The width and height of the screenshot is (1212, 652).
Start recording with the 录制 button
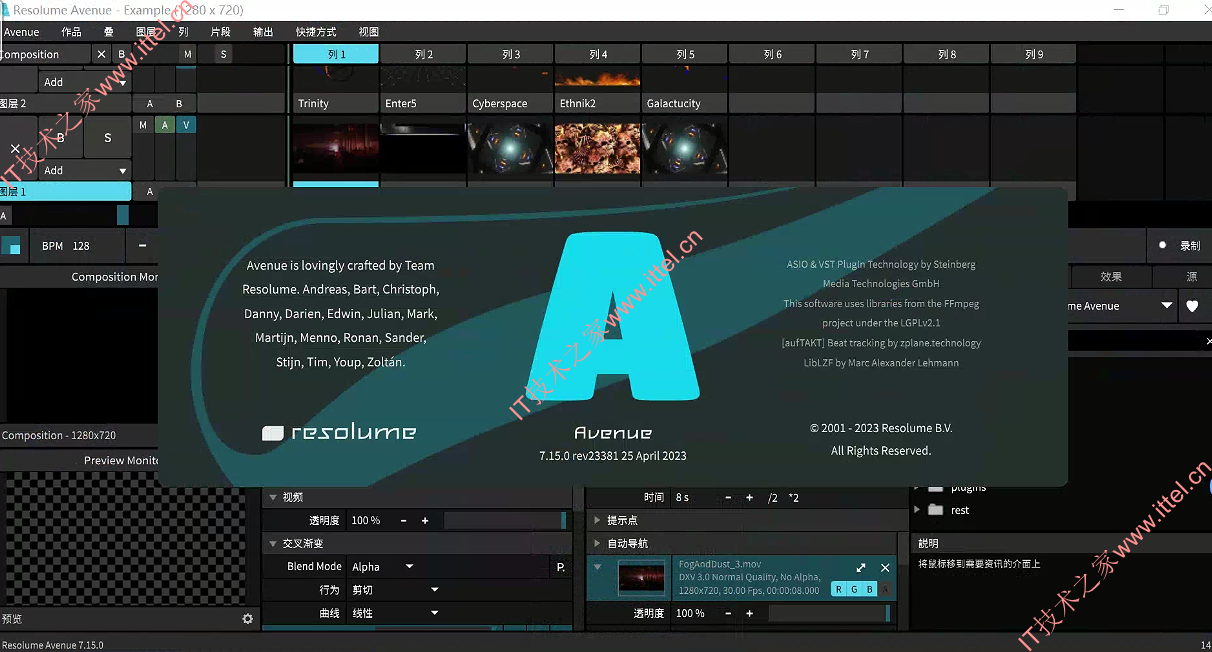1179,245
